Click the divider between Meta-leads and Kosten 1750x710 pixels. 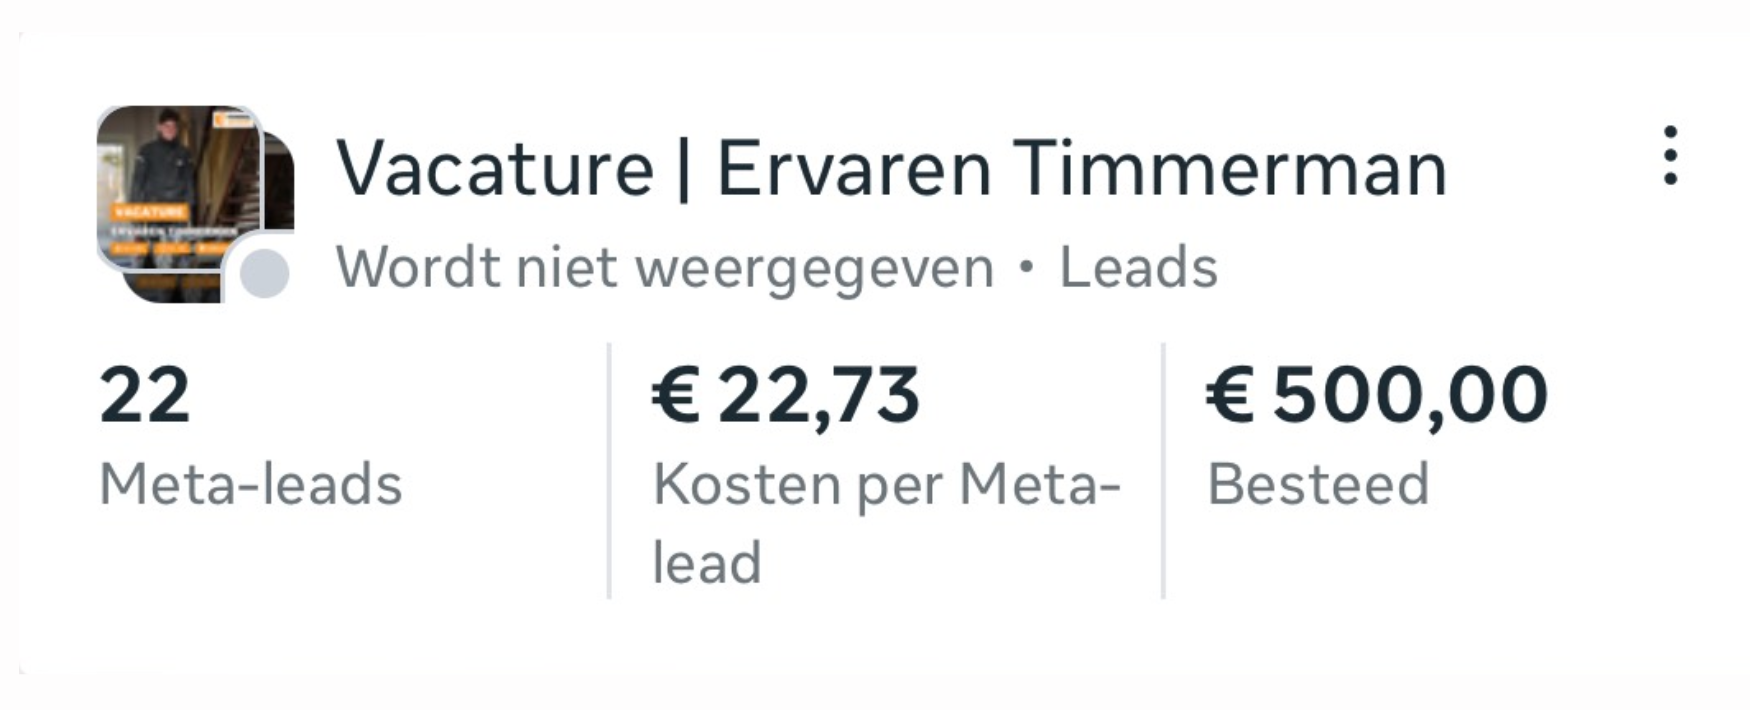pos(609,470)
